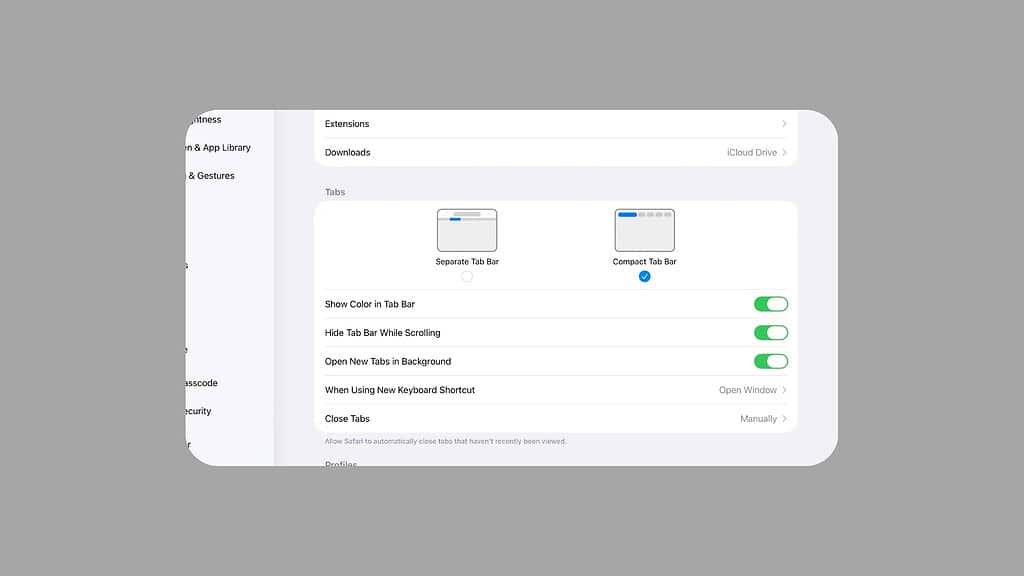Select App Library item in sidebar

tap(218, 148)
